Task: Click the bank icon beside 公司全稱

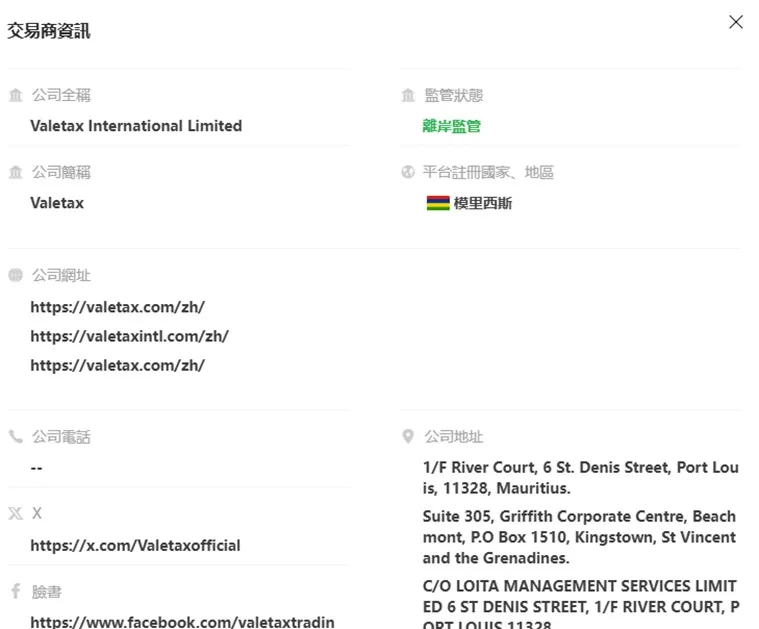Action: pos(15,95)
